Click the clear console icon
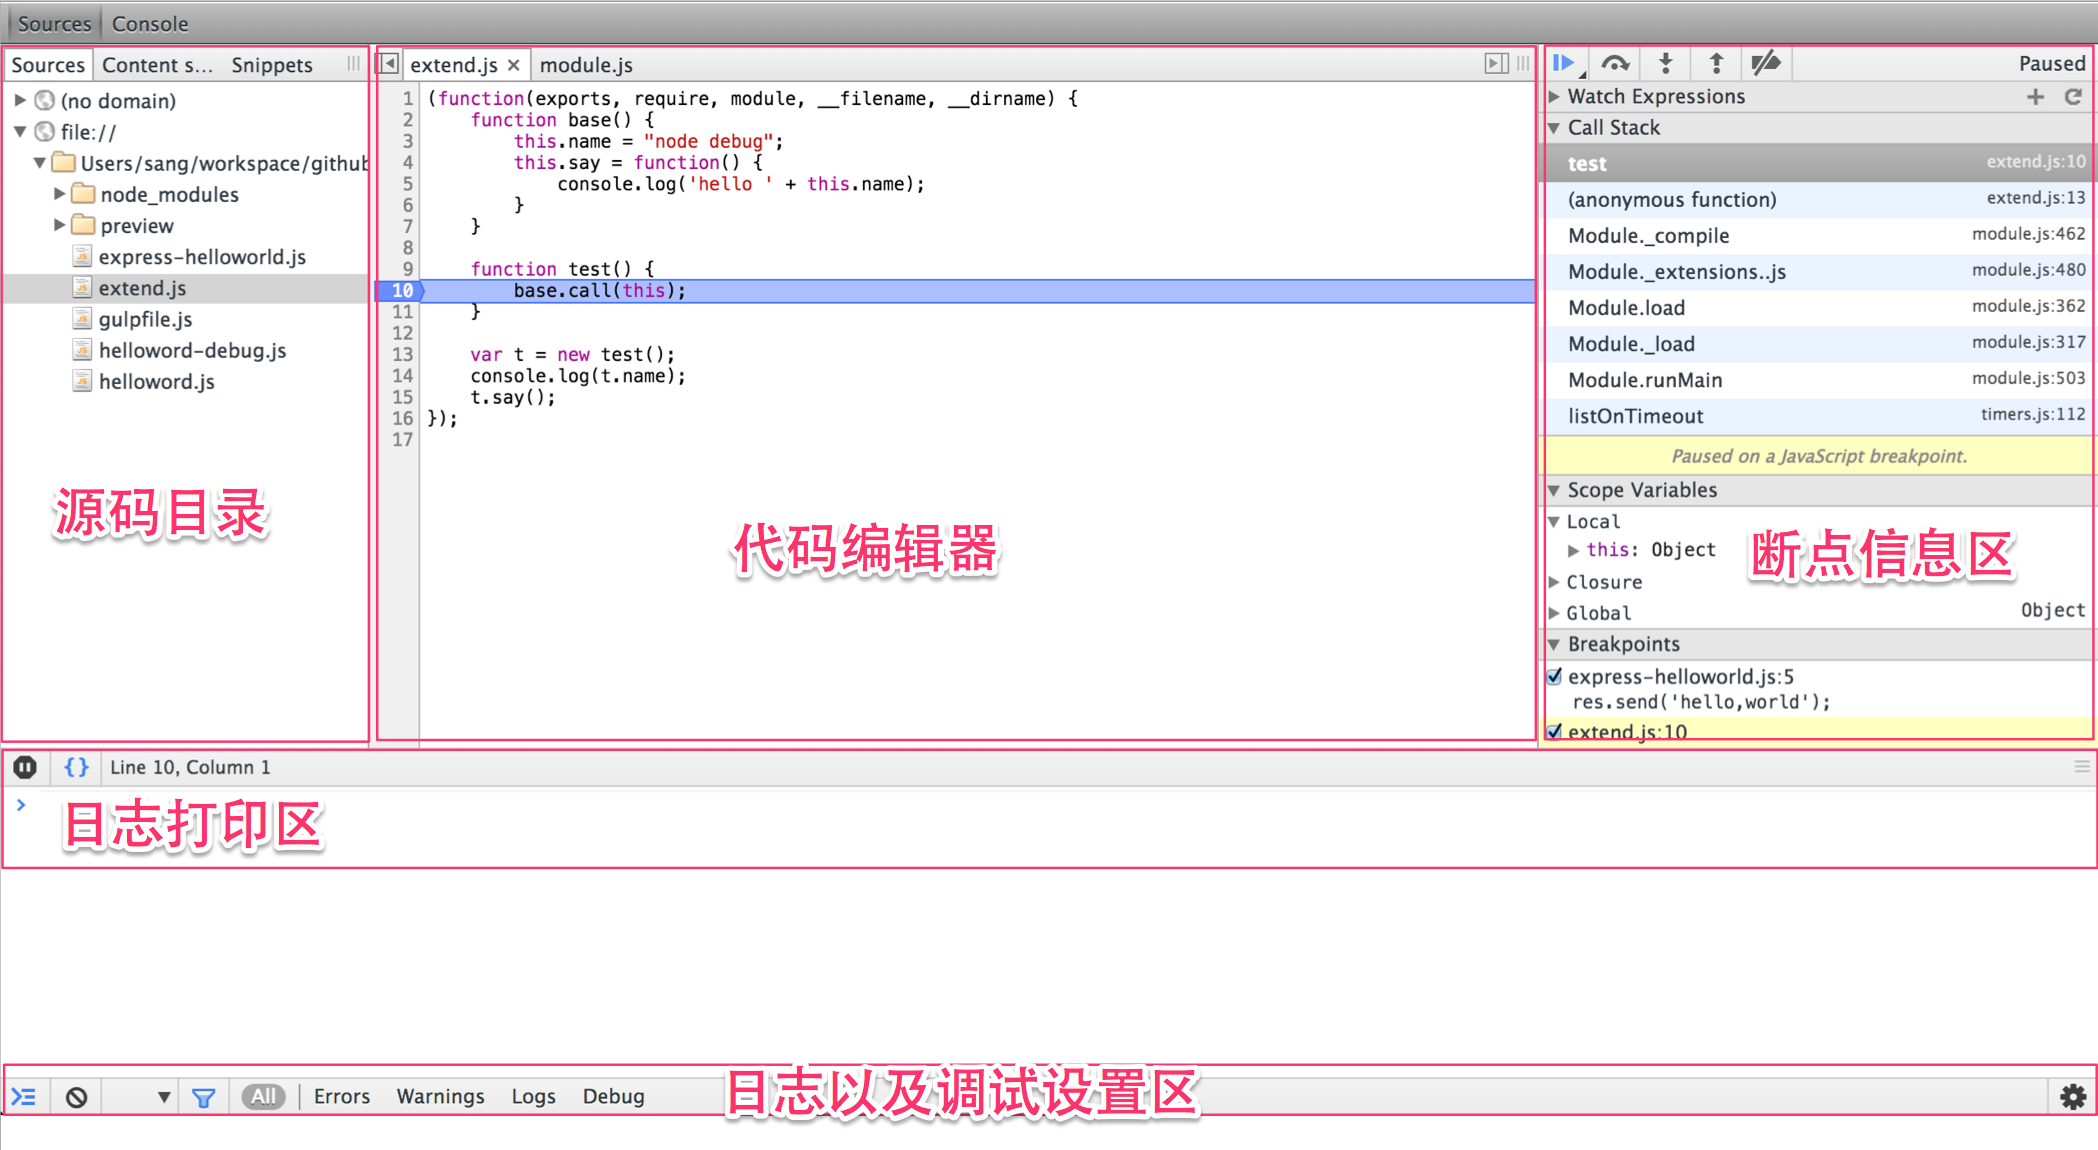The width and height of the screenshot is (2098, 1150). (x=76, y=1097)
